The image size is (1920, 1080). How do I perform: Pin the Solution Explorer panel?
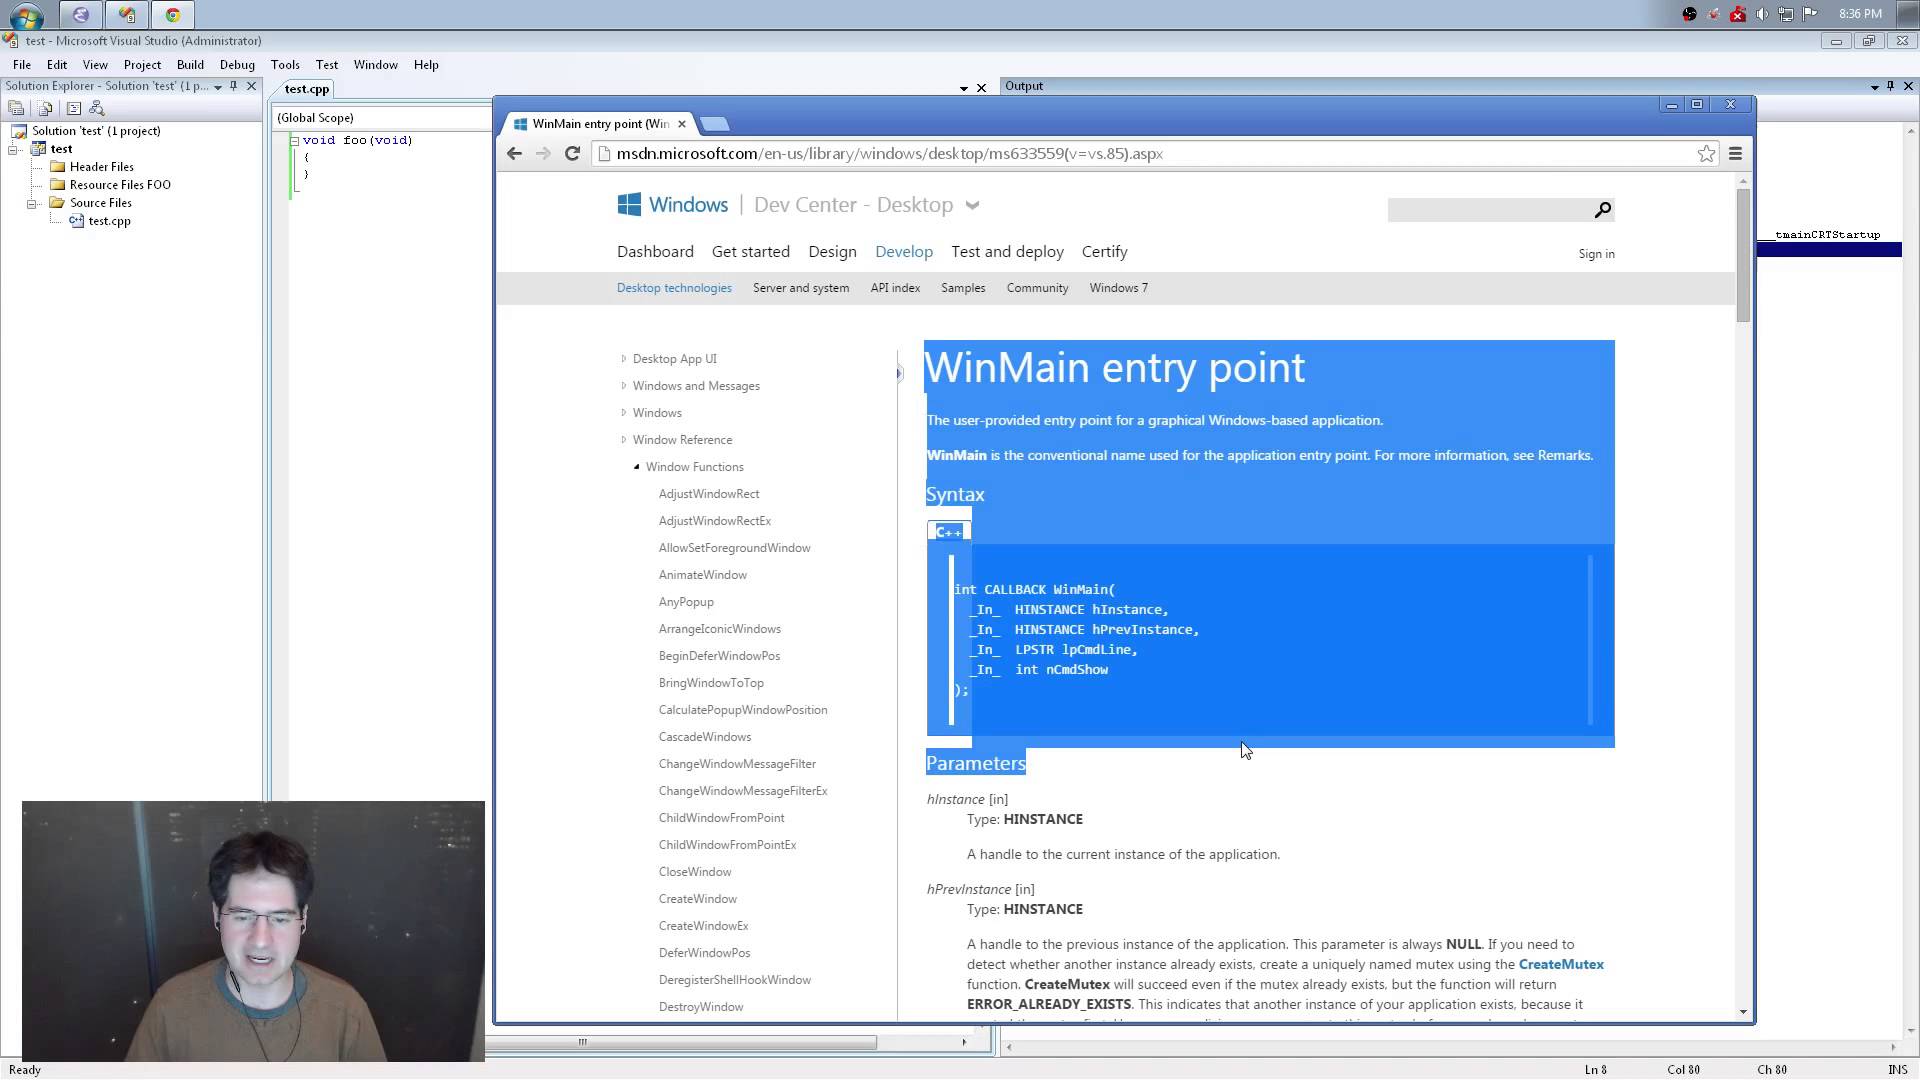point(234,86)
